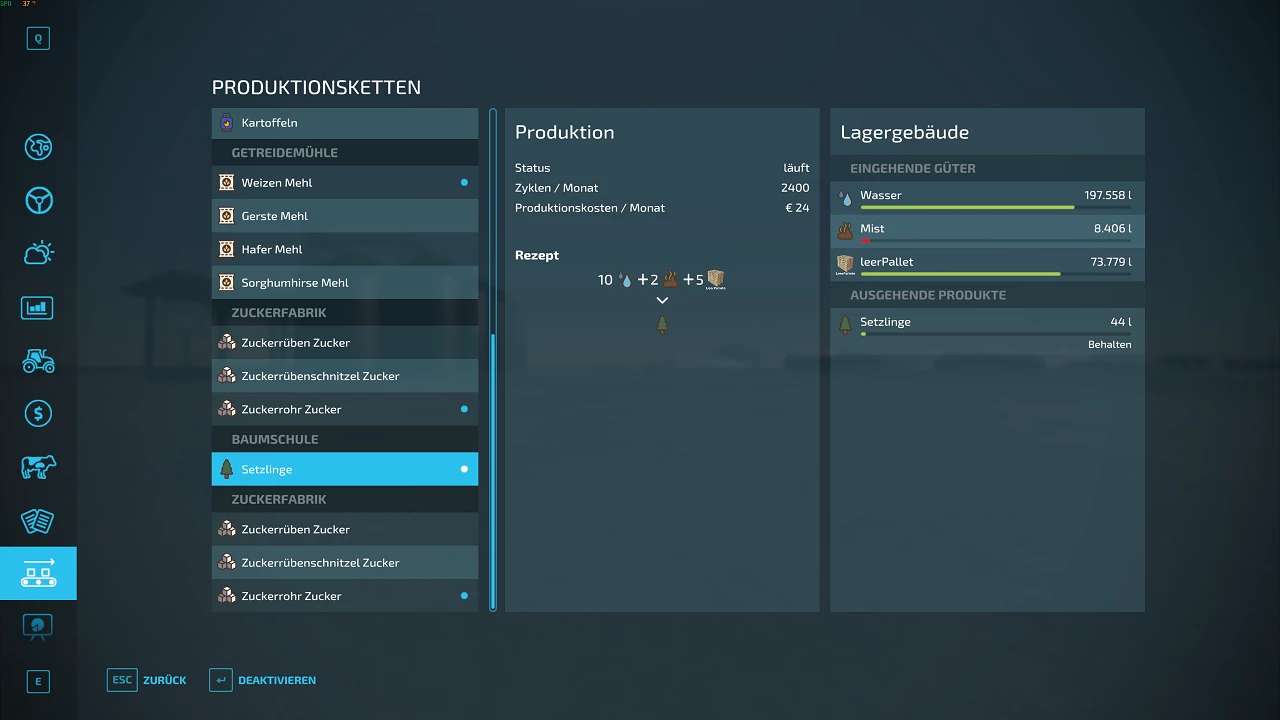Open the map overview globe icon
This screenshot has width=1280, height=720.
38,147
